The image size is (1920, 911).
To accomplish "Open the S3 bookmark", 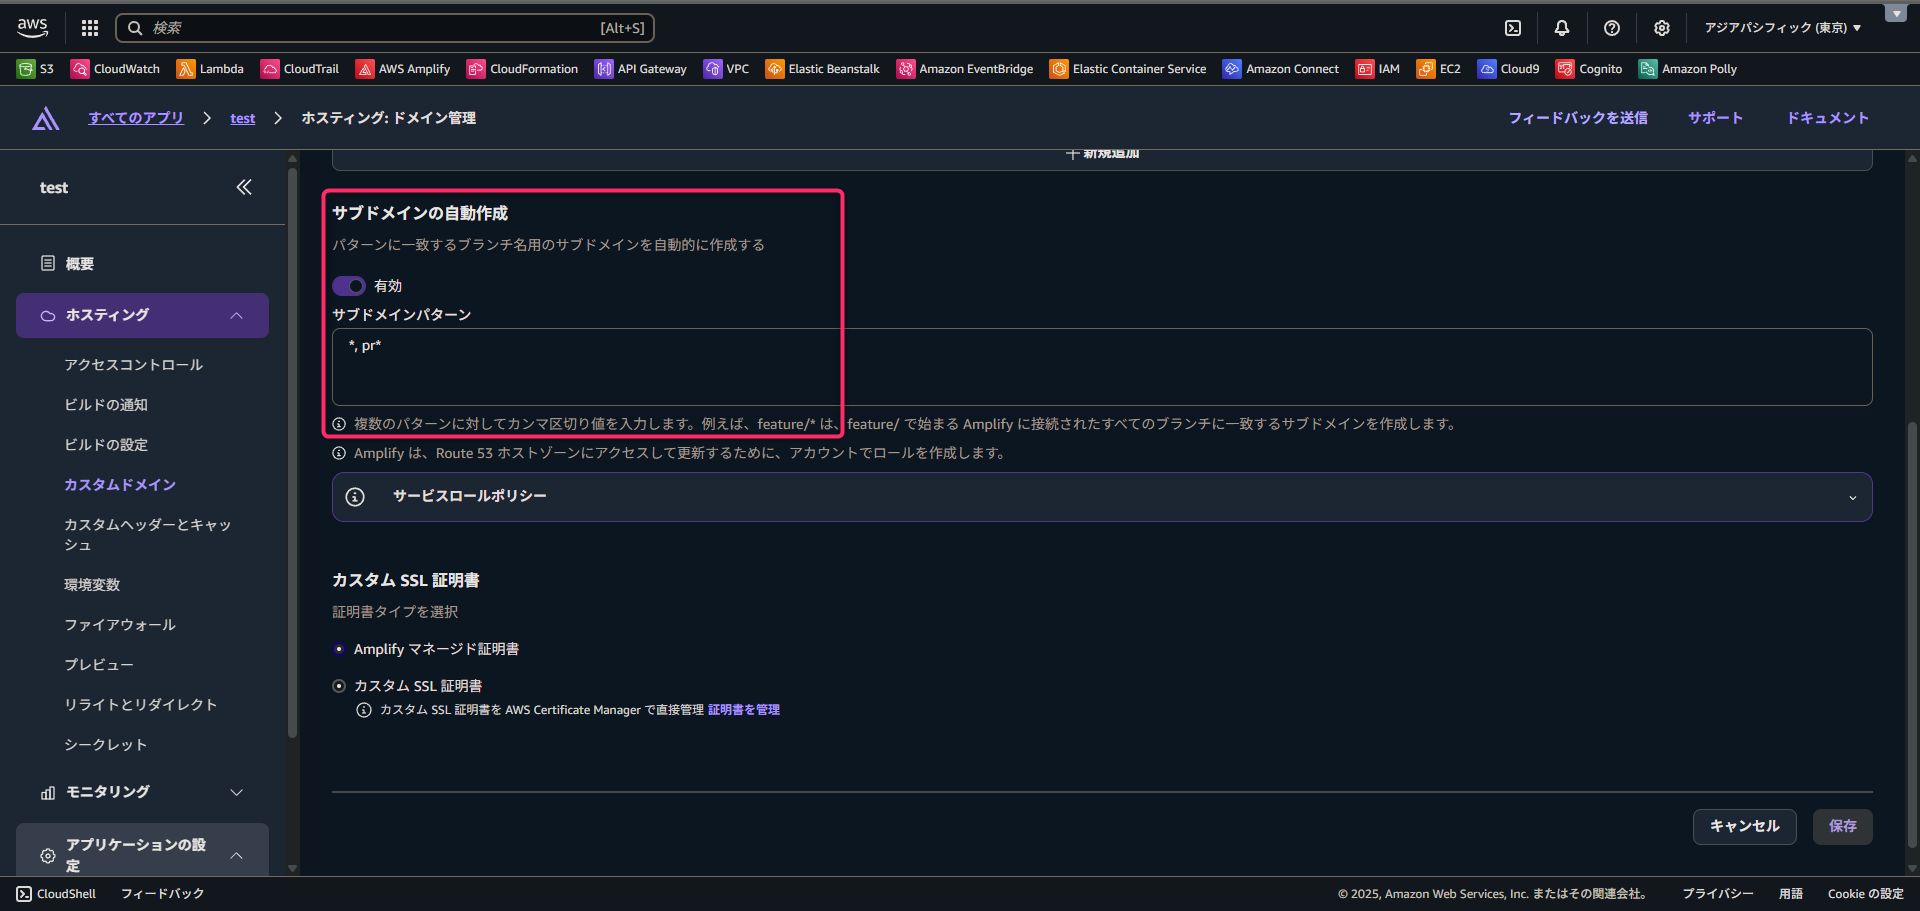I will tap(36, 69).
